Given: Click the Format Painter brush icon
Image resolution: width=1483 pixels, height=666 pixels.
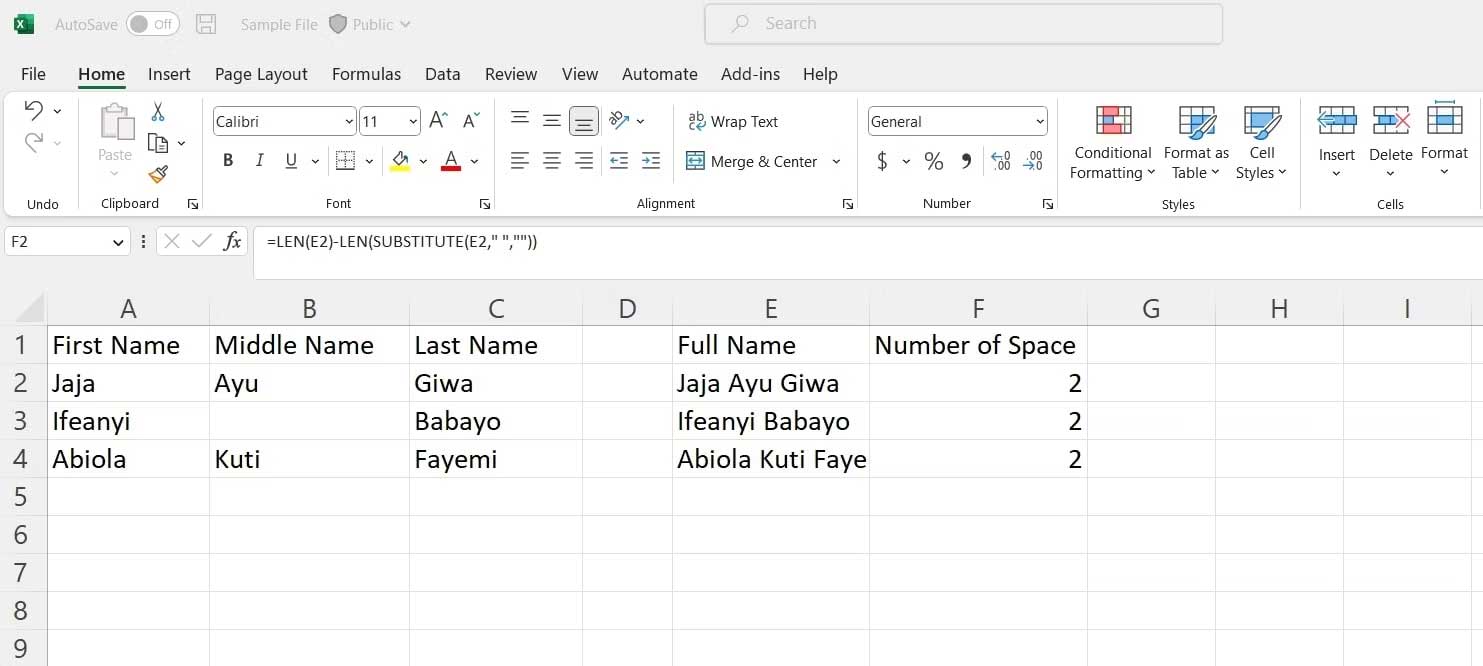Looking at the screenshot, I should pyautogui.click(x=158, y=175).
